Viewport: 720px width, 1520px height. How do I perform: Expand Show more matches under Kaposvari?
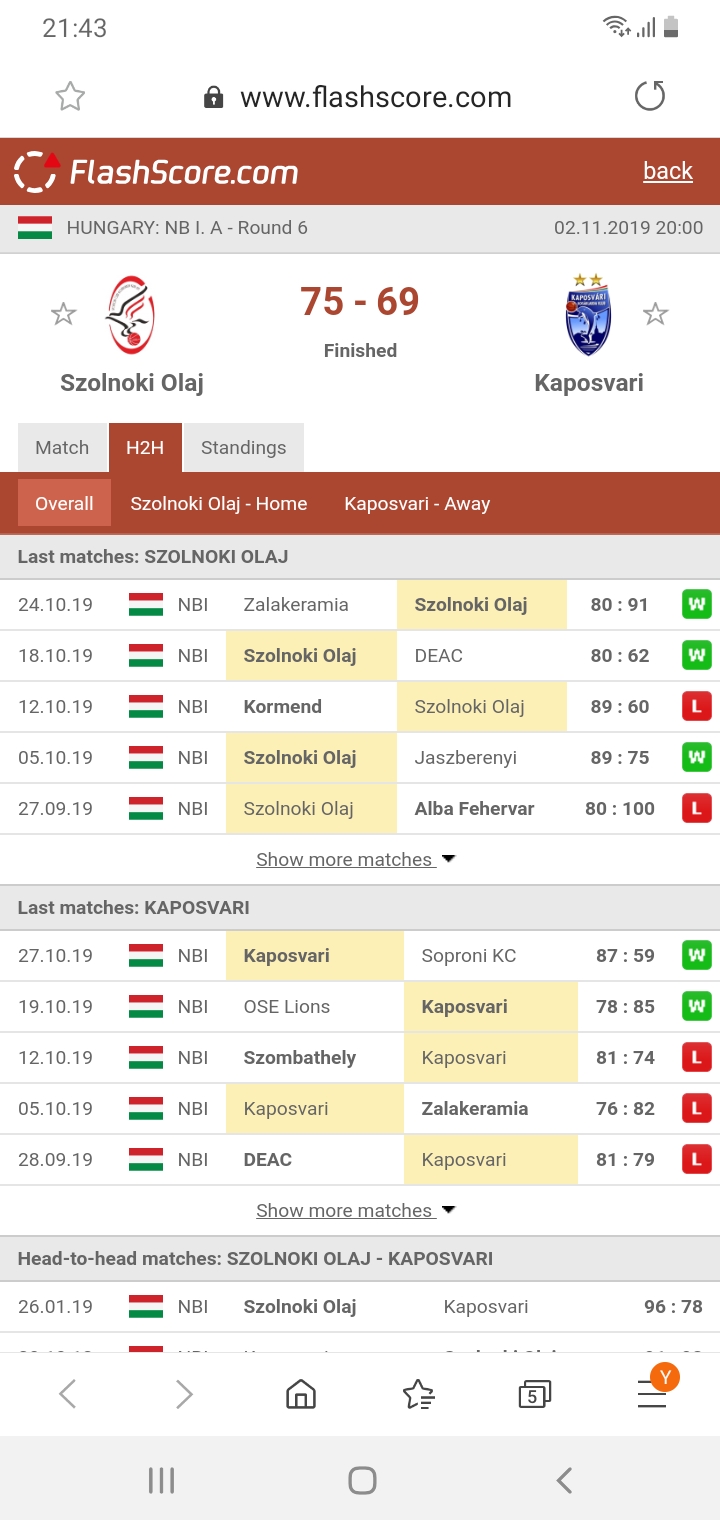356,1210
